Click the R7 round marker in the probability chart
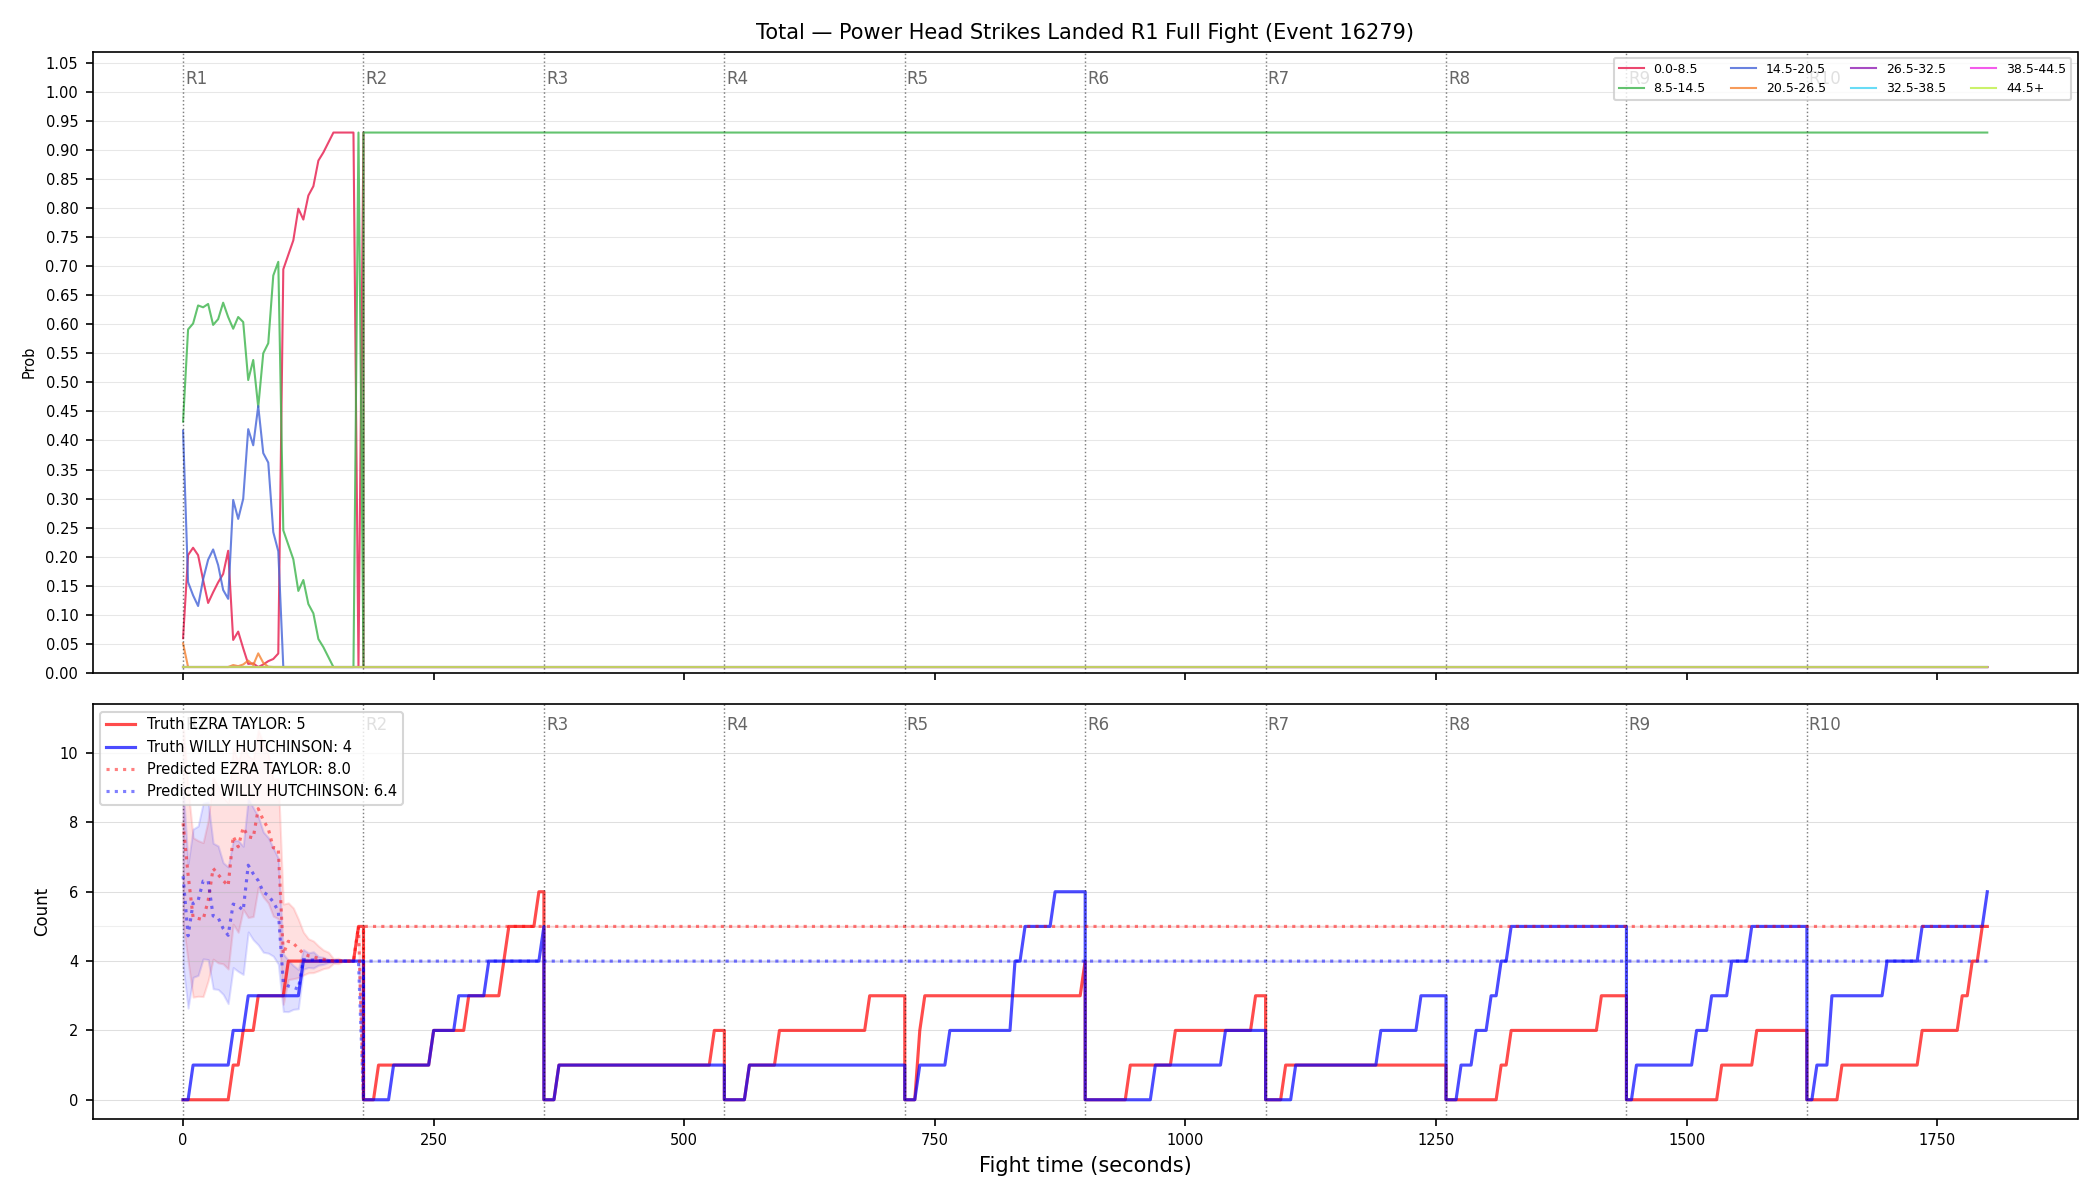 (1278, 78)
